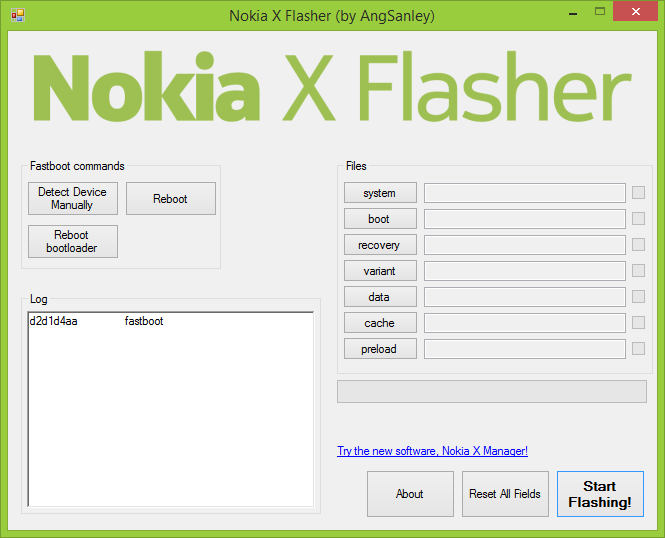Viewport: 665px width, 538px height.
Task: Toggle the cache file checkbox
Action: point(638,322)
